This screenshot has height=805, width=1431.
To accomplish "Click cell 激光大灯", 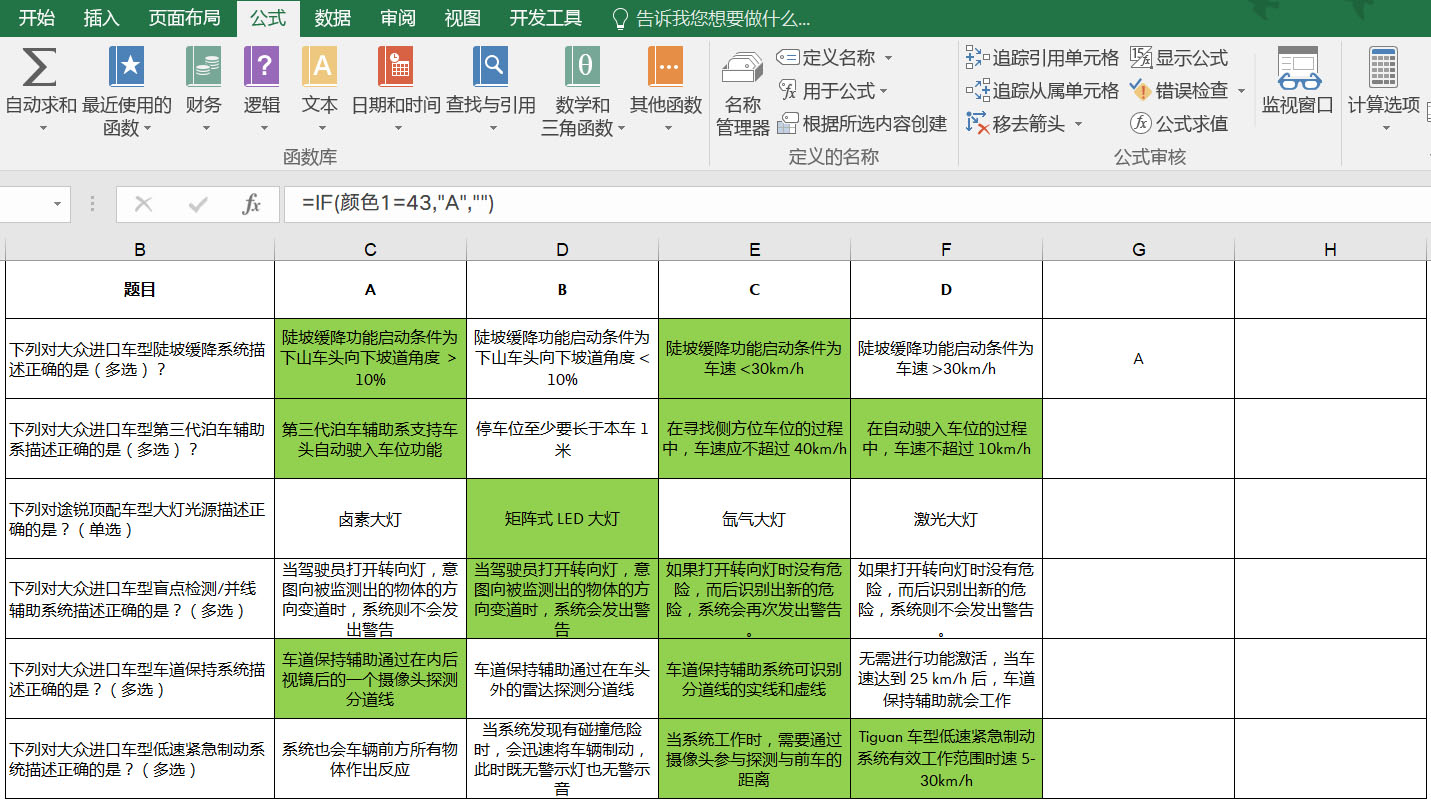I will pos(946,519).
